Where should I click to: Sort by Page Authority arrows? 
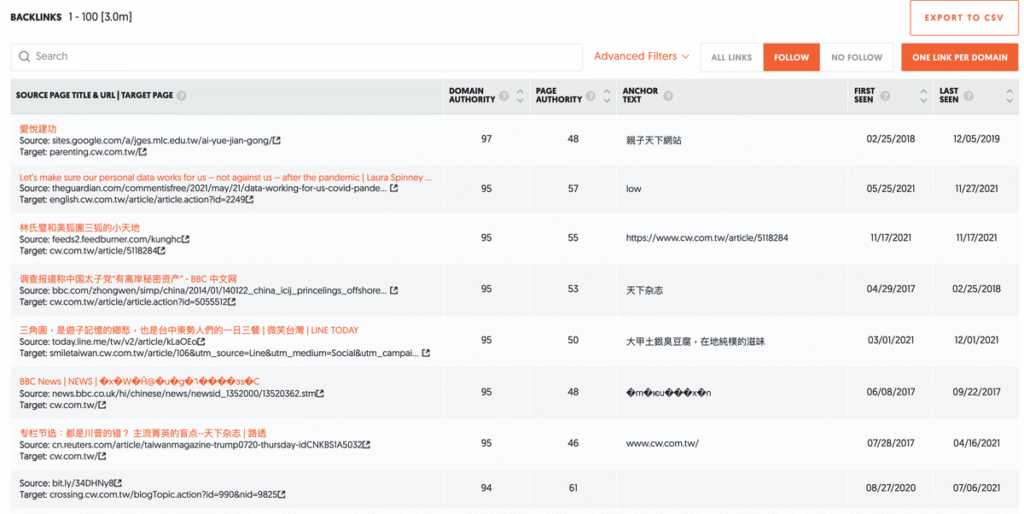[x=607, y=96]
